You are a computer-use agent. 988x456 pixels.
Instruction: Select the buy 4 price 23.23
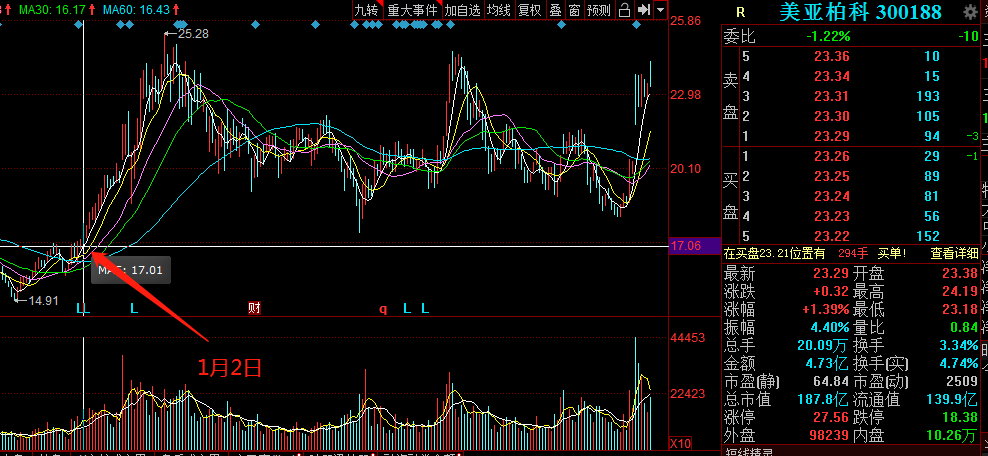[832, 216]
